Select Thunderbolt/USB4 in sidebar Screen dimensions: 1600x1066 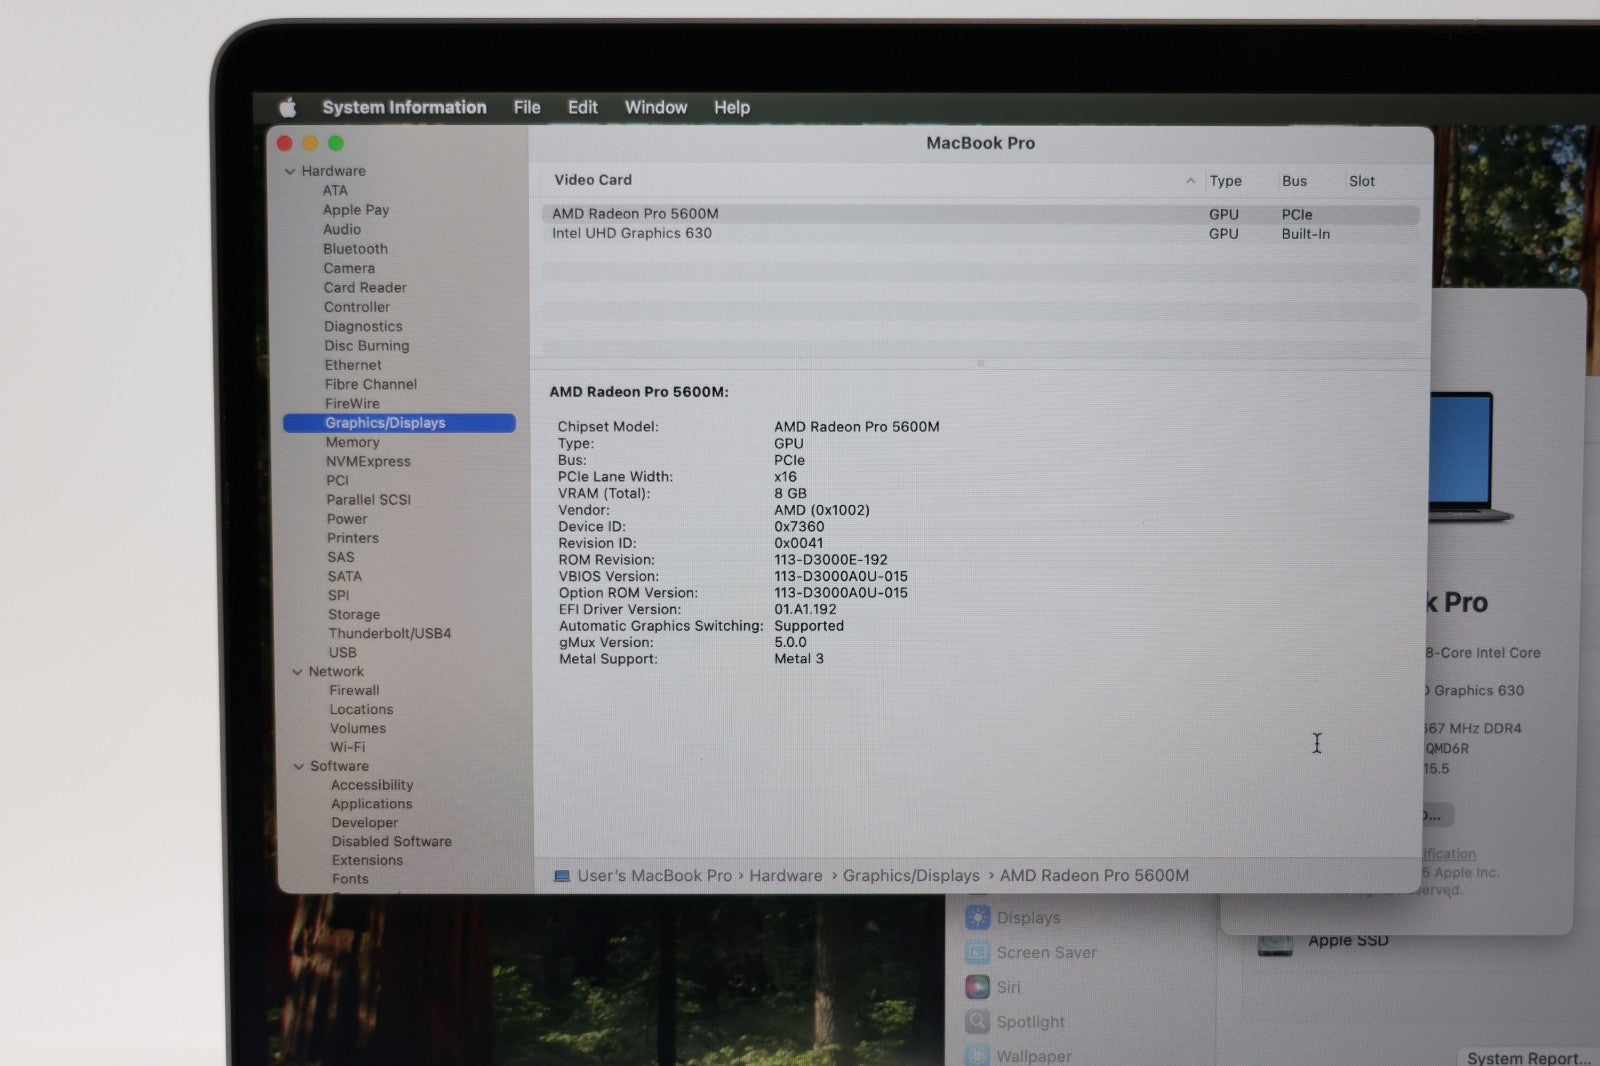point(390,633)
